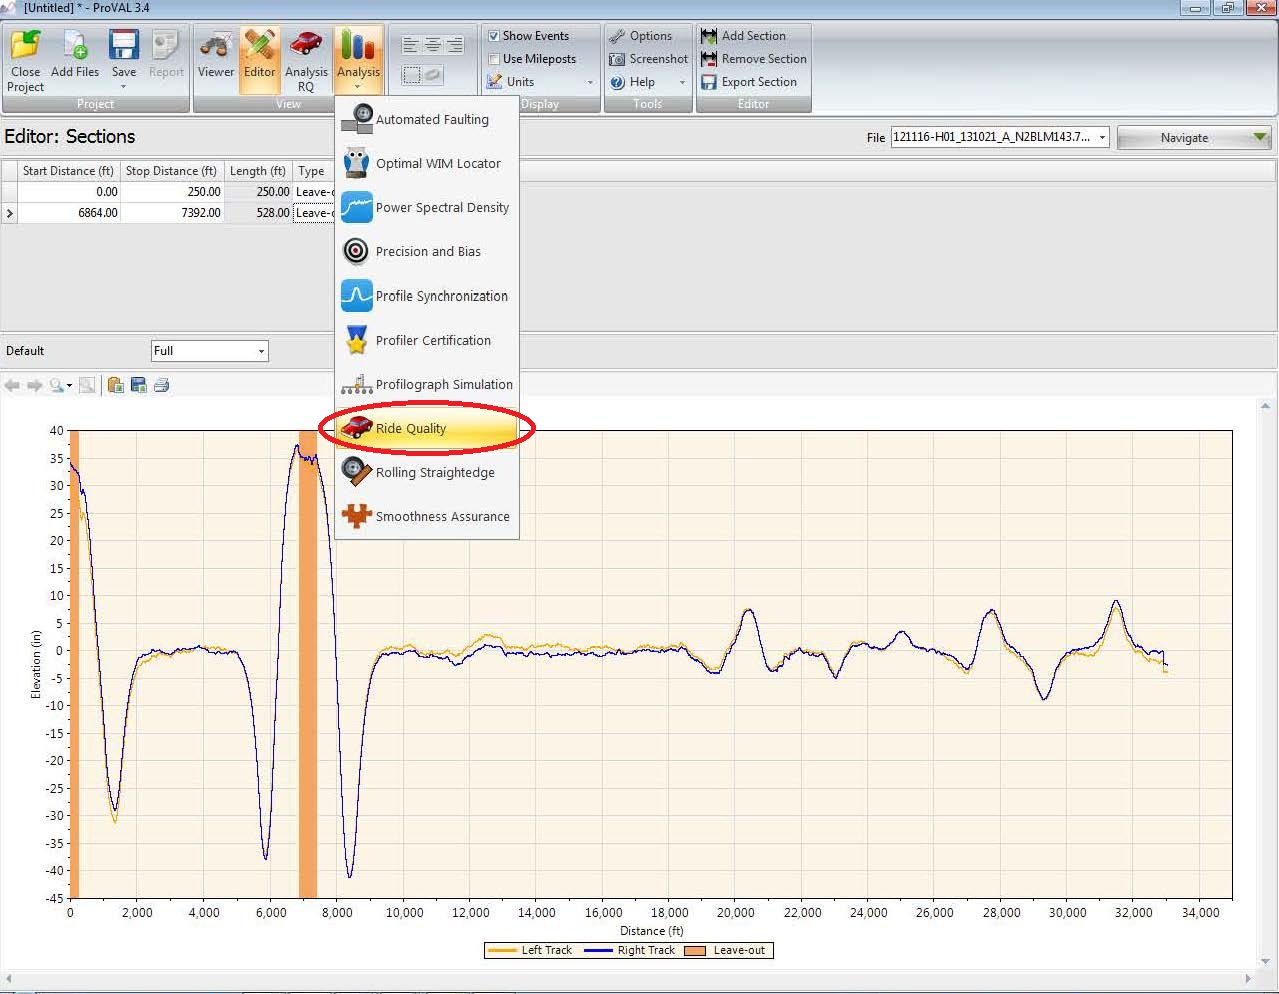This screenshot has width=1279, height=994.
Task: Open the Help dropdown arrow
Action: click(683, 83)
